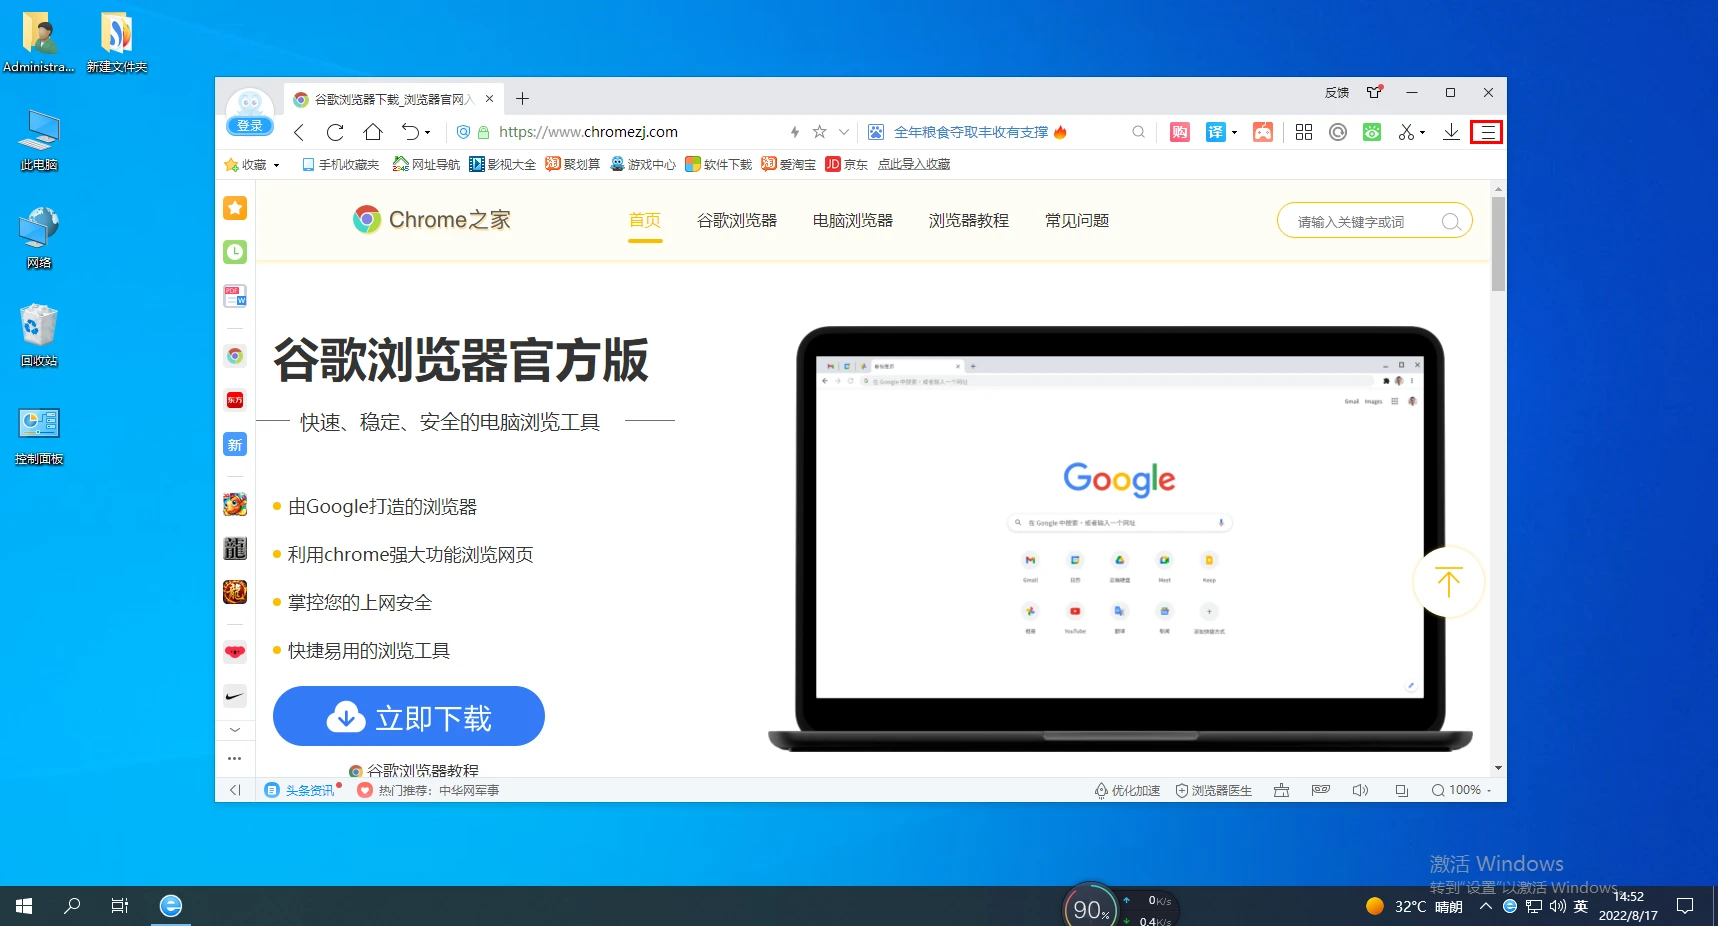Screen dimensions: 1718x926
Task: Go to the home page icon
Action: tap(373, 132)
